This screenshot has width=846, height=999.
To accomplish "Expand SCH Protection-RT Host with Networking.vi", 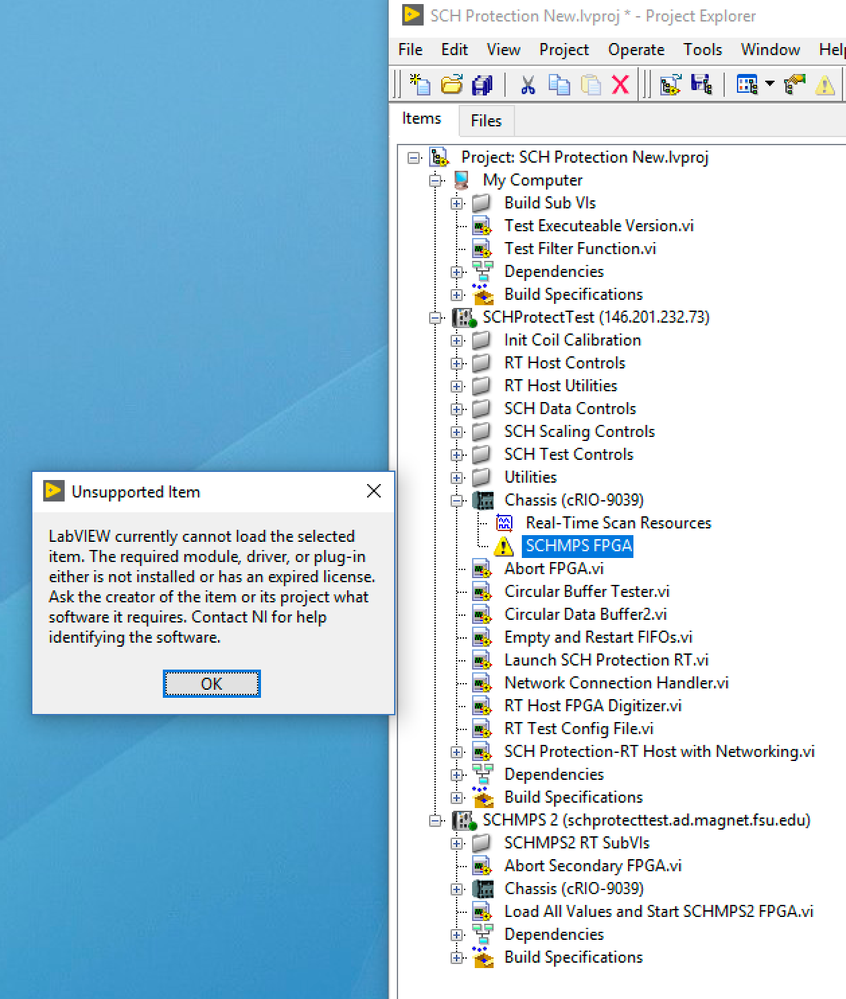I will pos(457,752).
